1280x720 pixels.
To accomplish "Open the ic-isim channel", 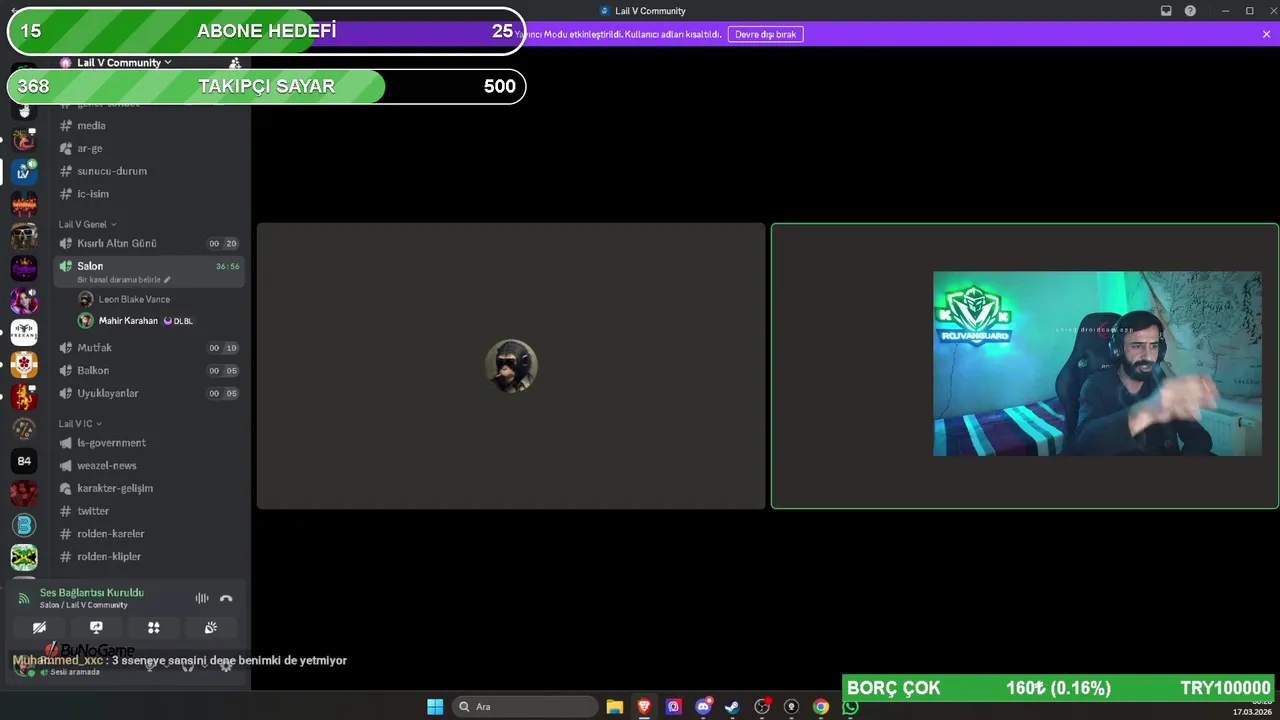I will (148, 194).
